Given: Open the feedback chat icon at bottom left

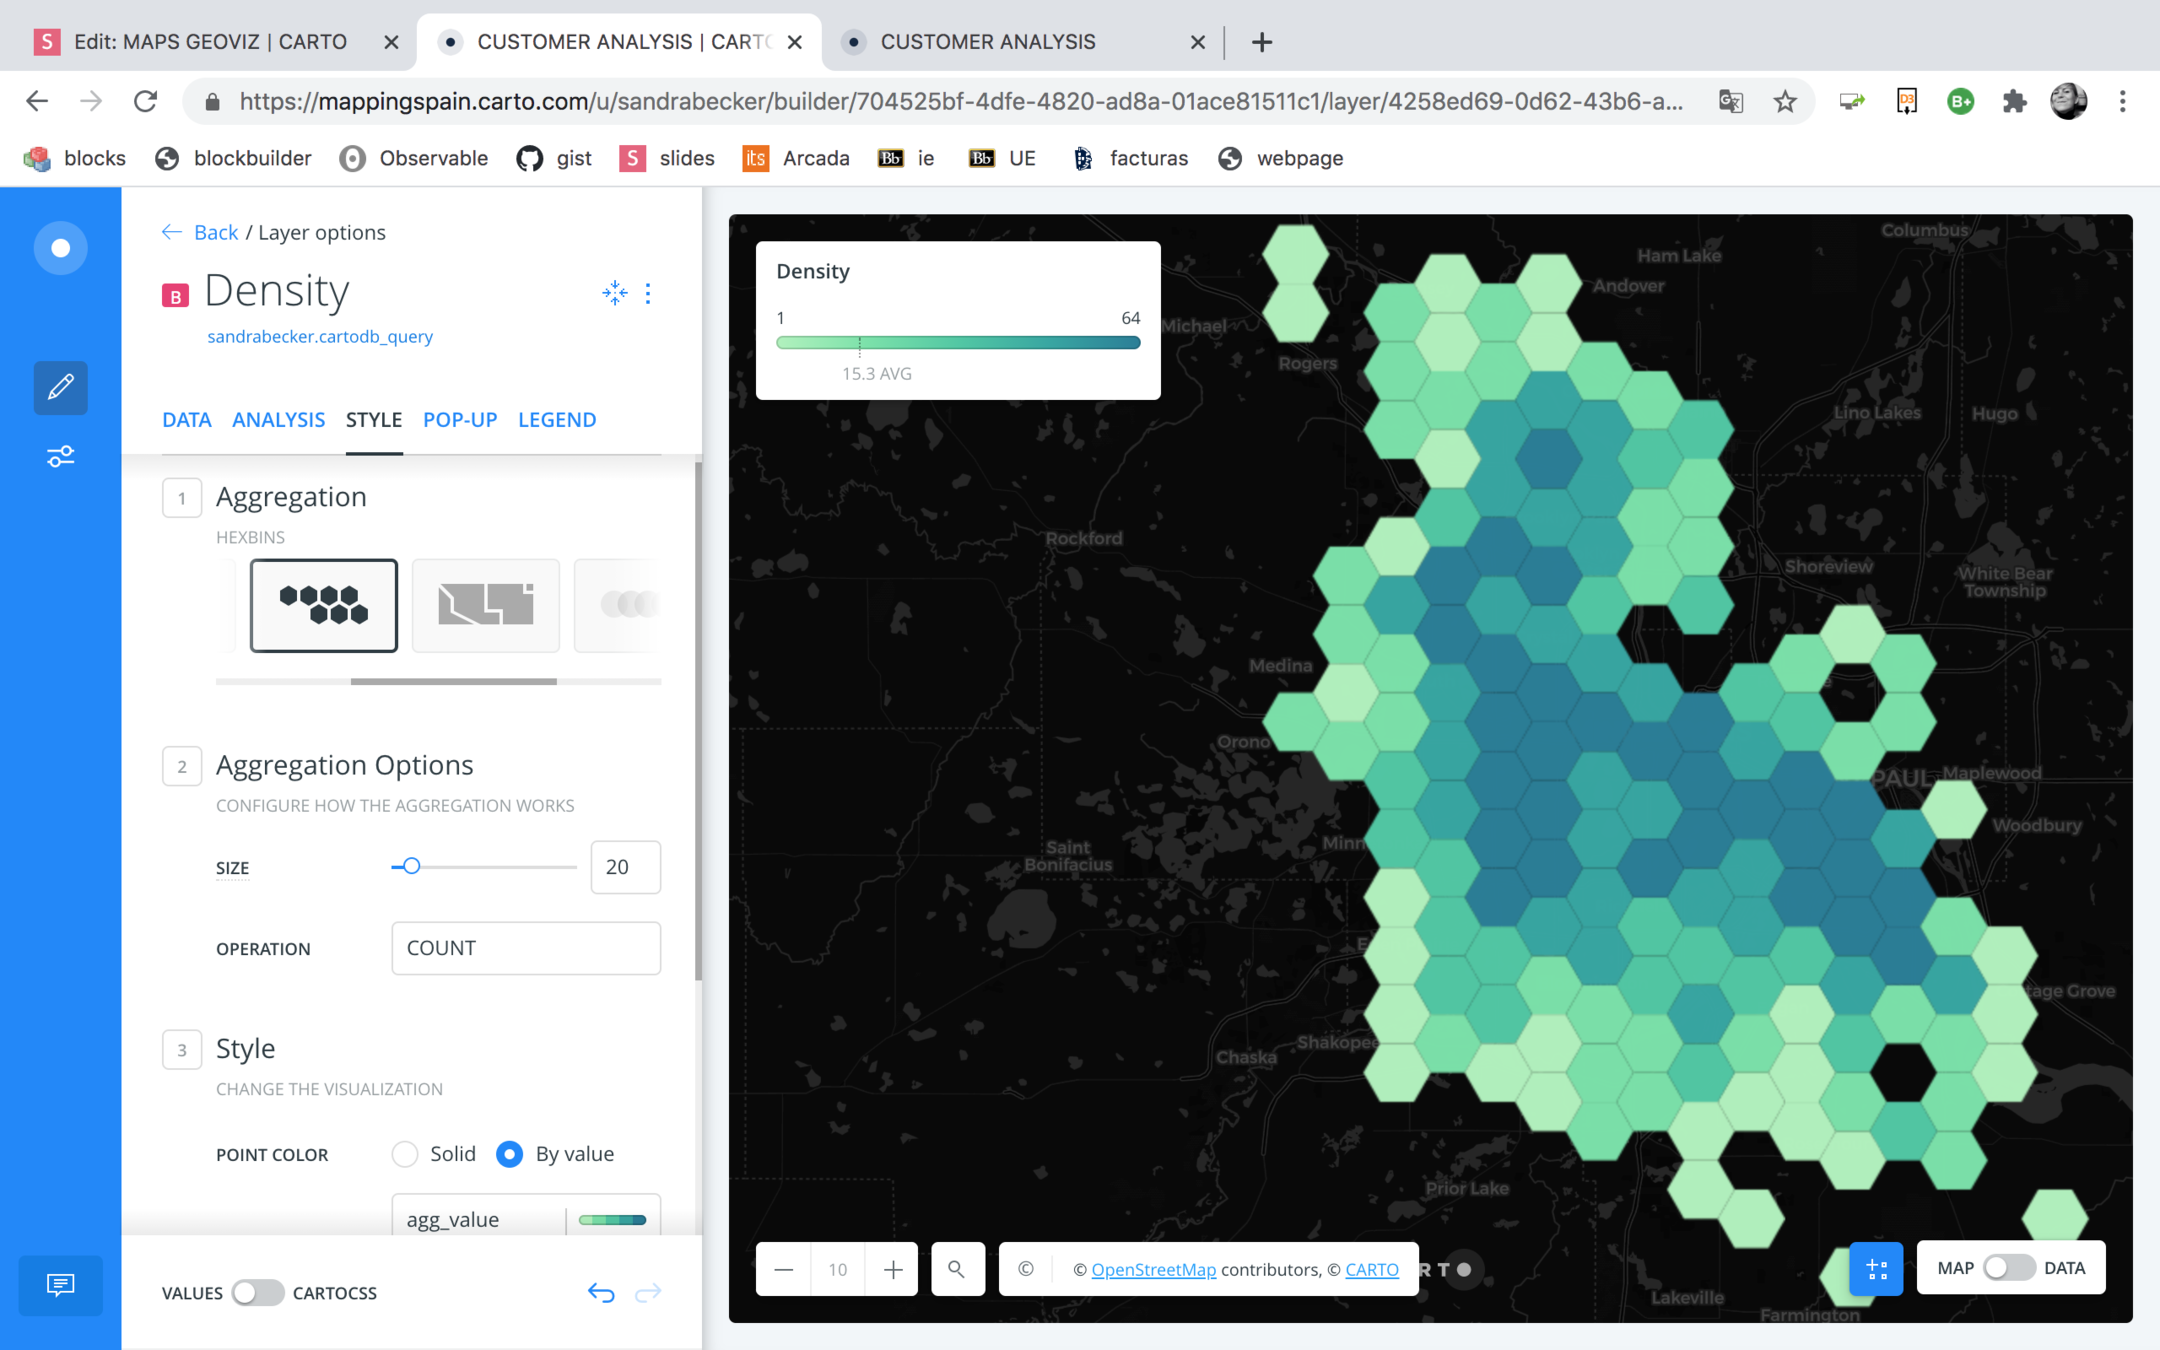Looking at the screenshot, I should (60, 1284).
